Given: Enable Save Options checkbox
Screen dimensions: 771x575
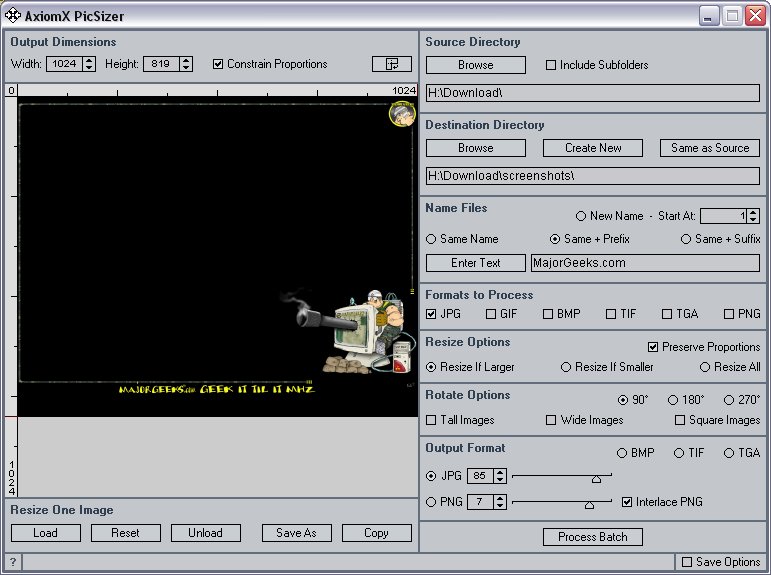Looking at the screenshot, I should click(x=687, y=562).
